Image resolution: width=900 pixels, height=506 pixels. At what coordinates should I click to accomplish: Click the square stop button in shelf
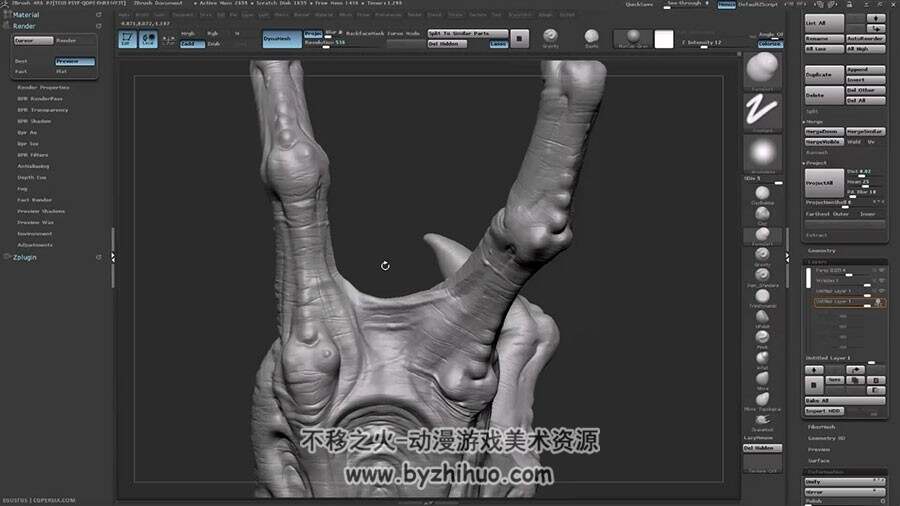519,38
